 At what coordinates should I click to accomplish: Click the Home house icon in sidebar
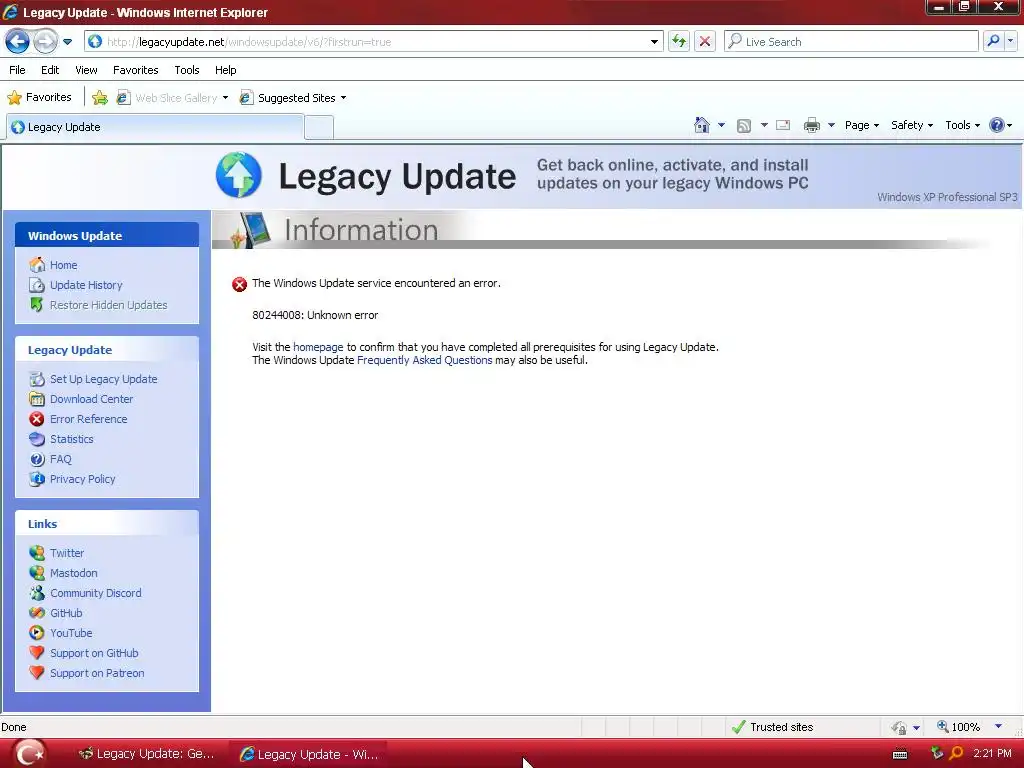pos(37,264)
